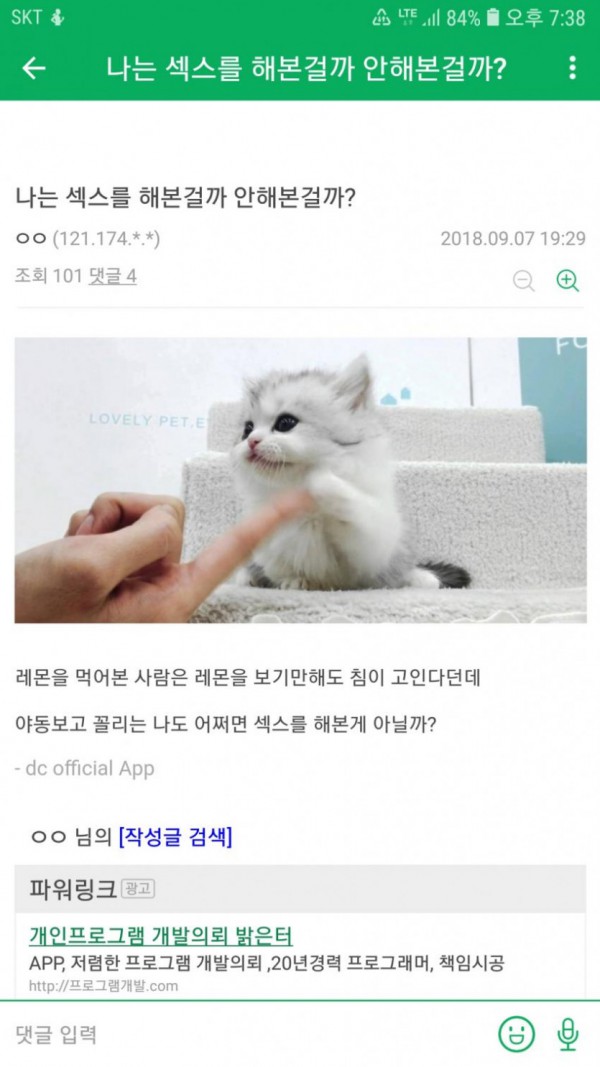Image resolution: width=600 pixels, height=1067 pixels.
Task: Tap the microphone voice input icon
Action: [x=568, y=1034]
